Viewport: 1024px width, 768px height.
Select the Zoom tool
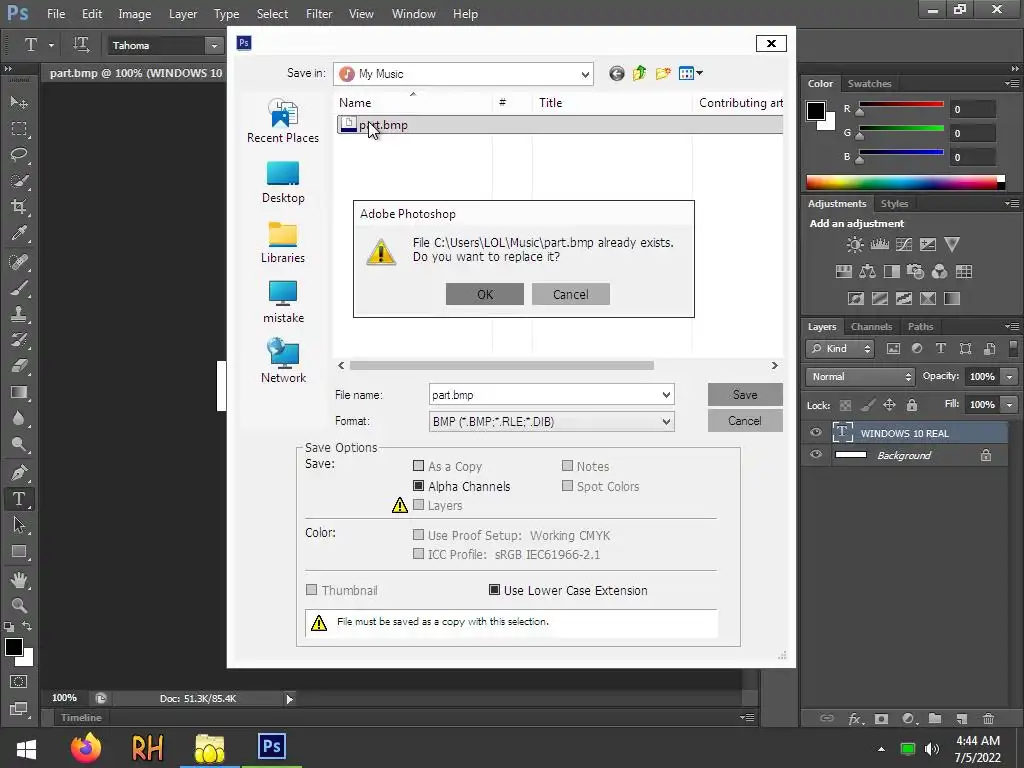pyautogui.click(x=19, y=605)
